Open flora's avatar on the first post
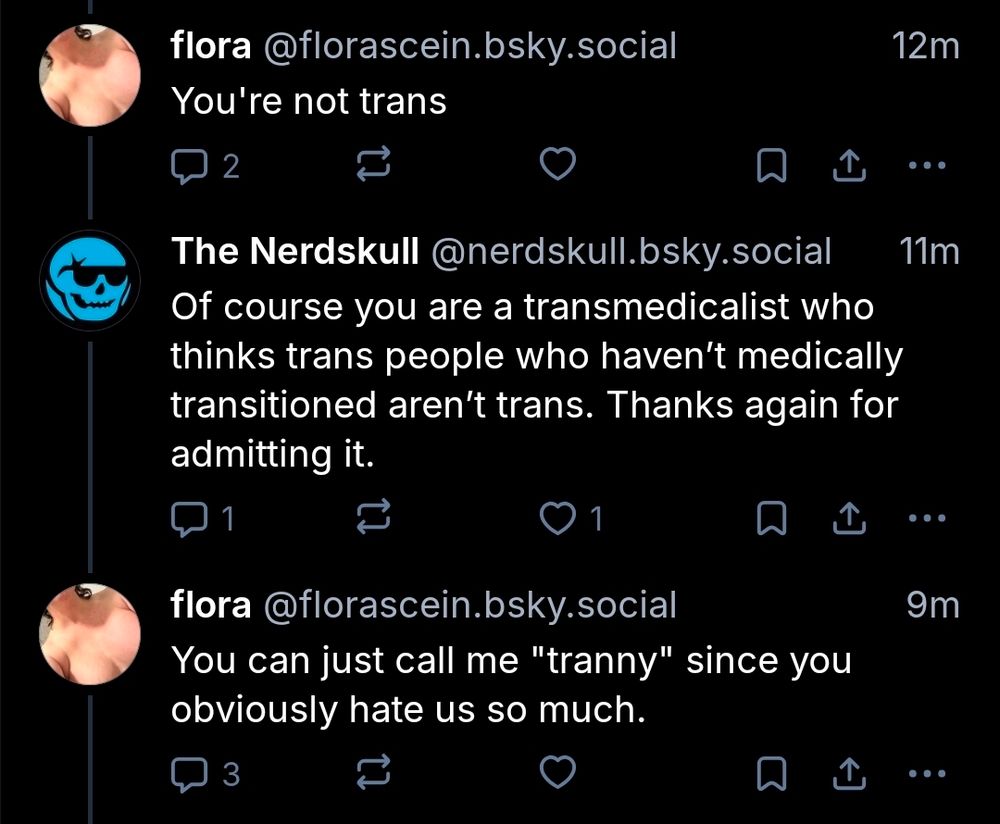The height and width of the screenshot is (824, 1000). 89,75
